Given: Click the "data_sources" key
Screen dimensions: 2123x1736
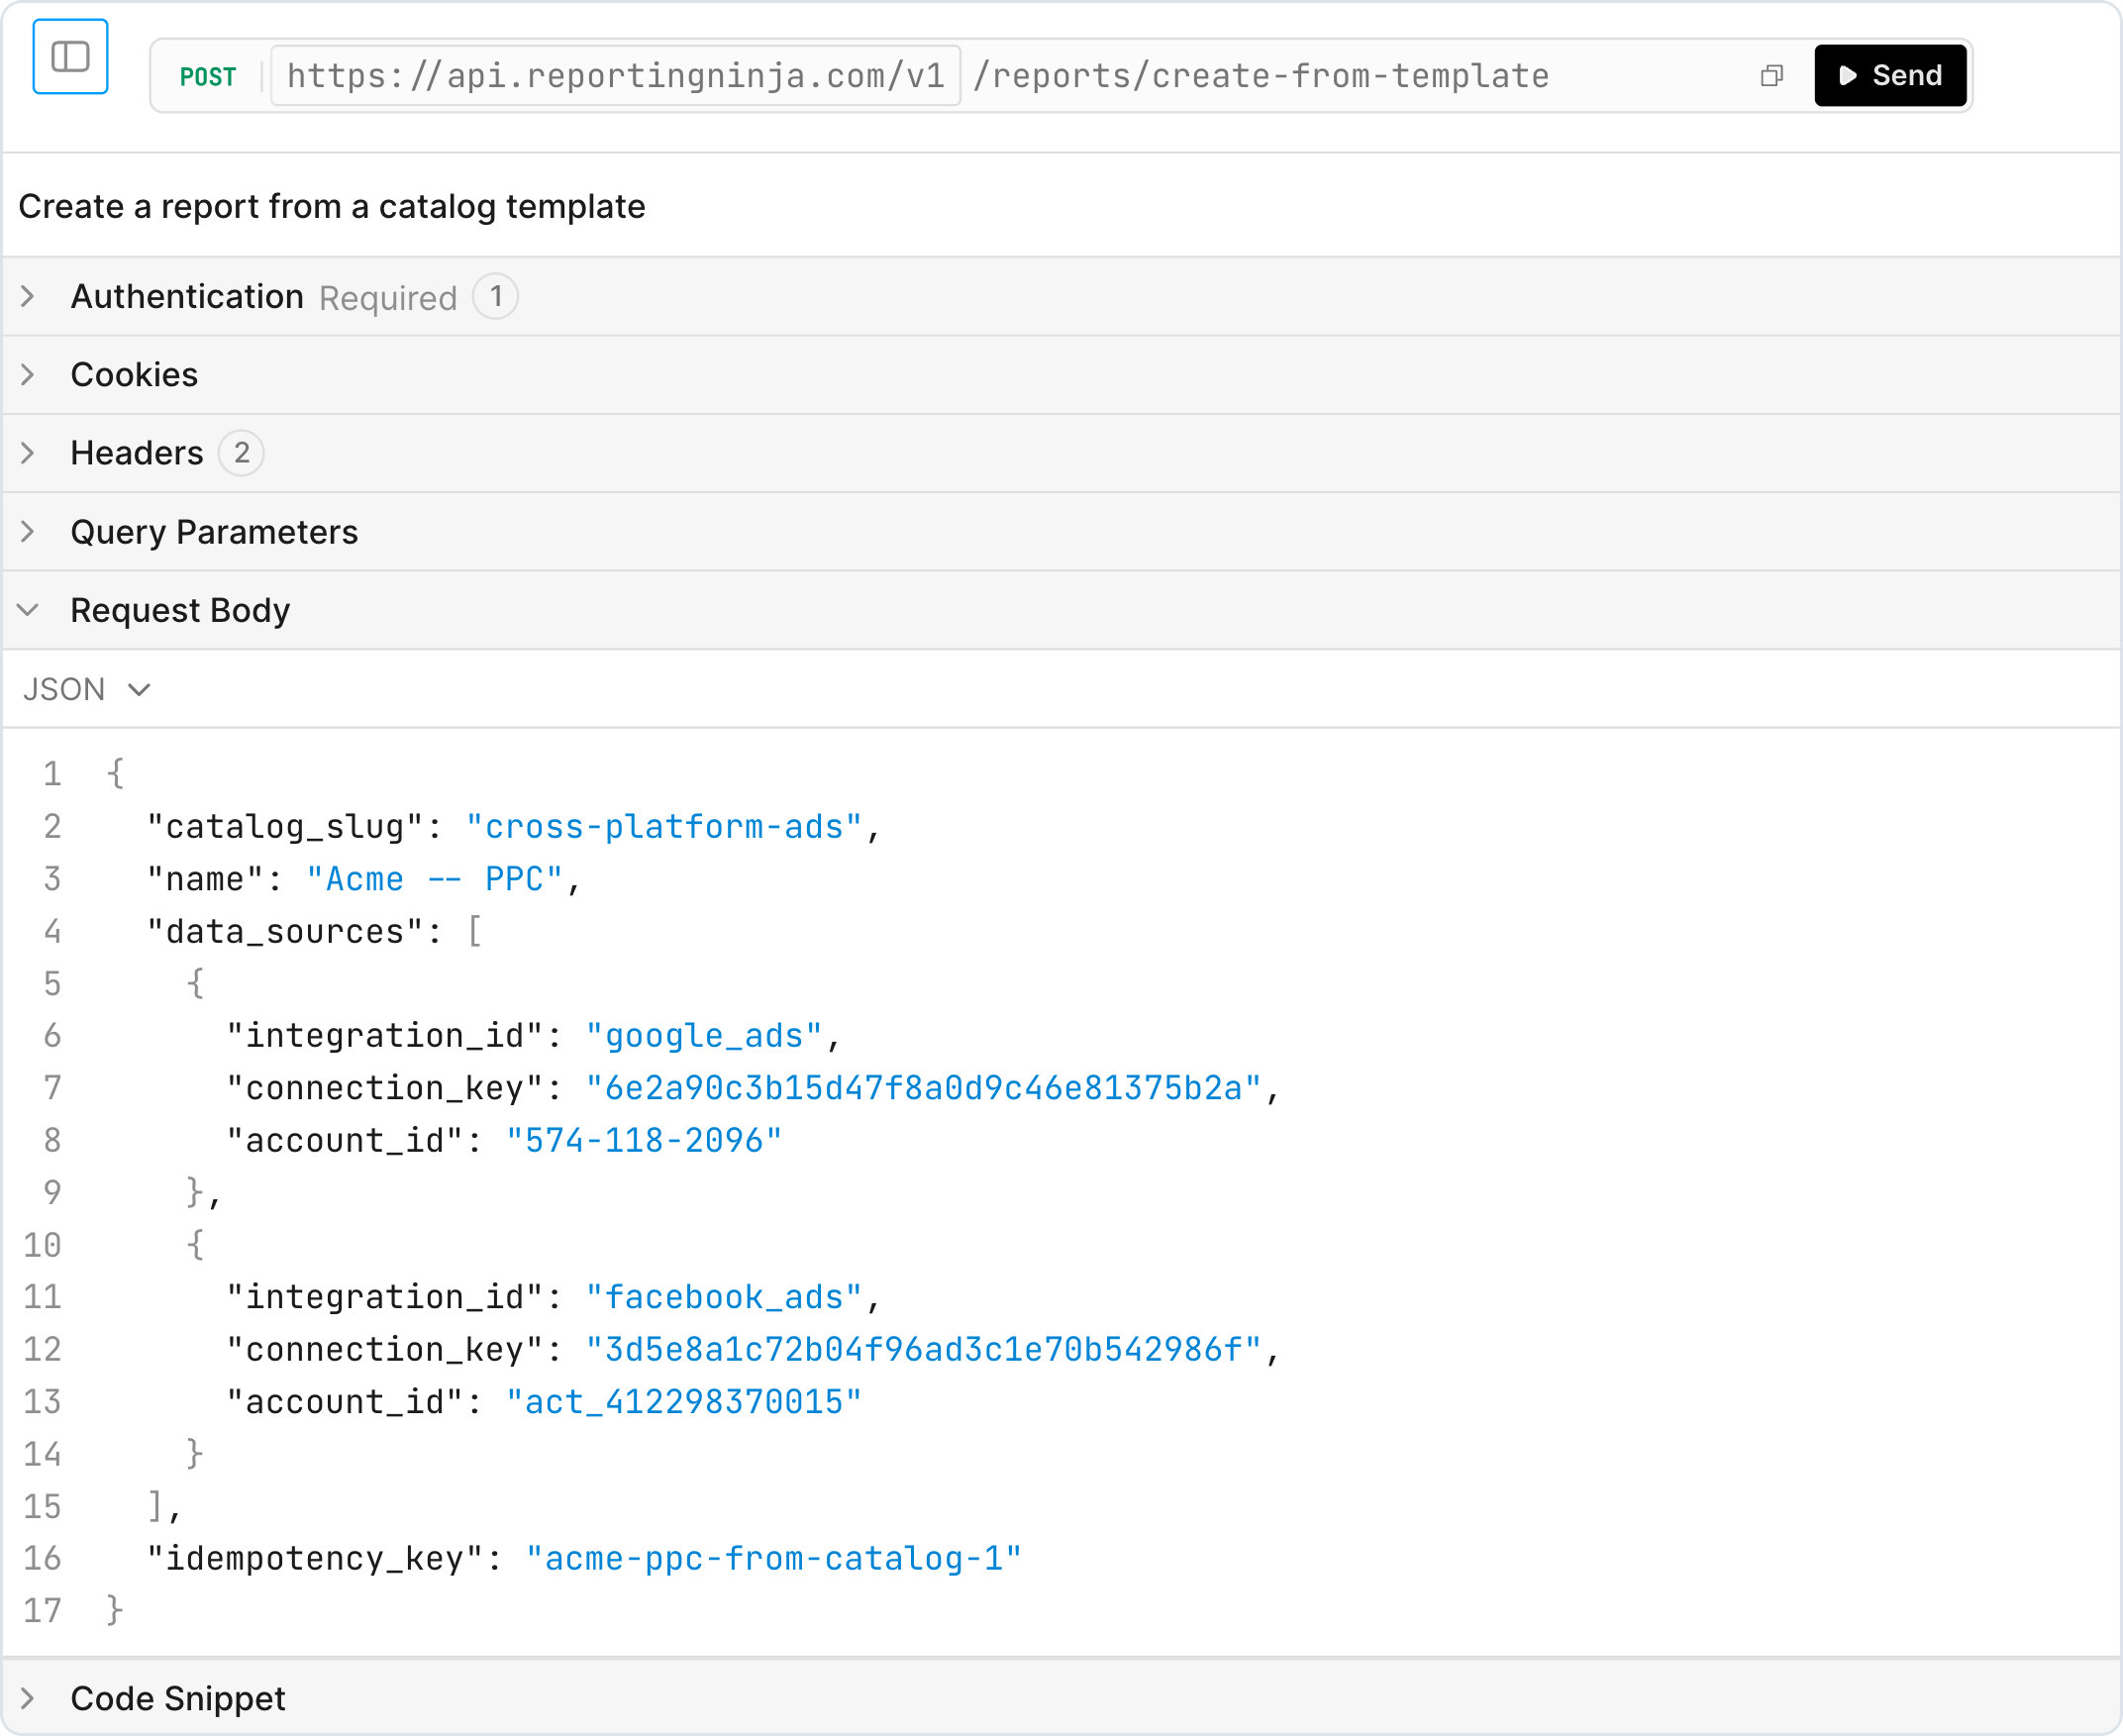Looking at the screenshot, I should pos(285,932).
